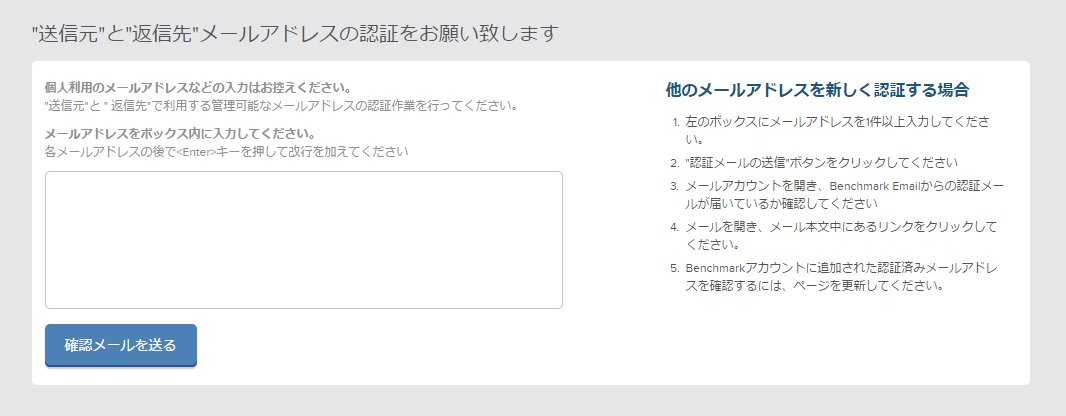Viewport: 1066px width, 416px height.
Task: Click inside the email address text box
Action: tap(304, 240)
